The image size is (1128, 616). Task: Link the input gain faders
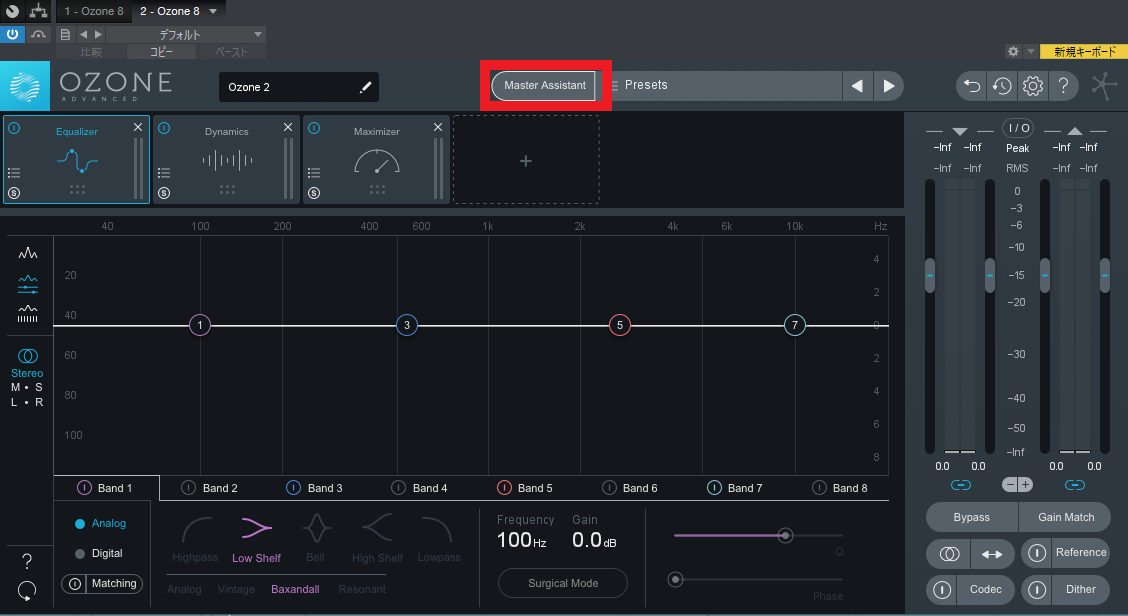tap(960, 485)
